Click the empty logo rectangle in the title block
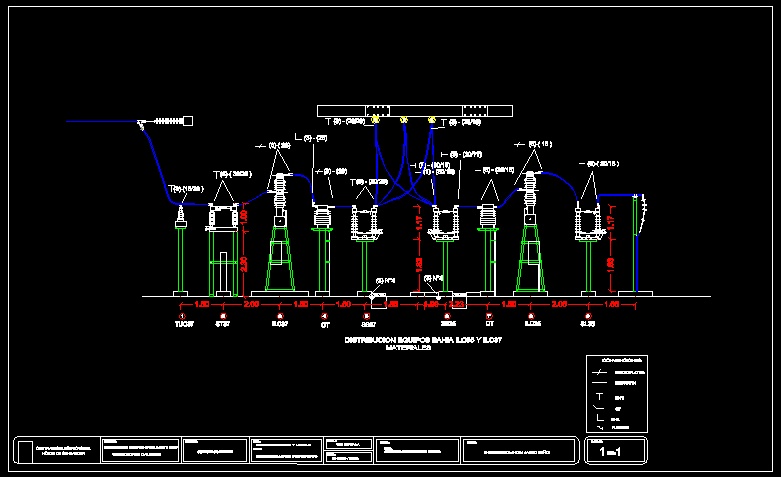Image resolution: width=781 pixels, height=477 pixels. point(27,451)
